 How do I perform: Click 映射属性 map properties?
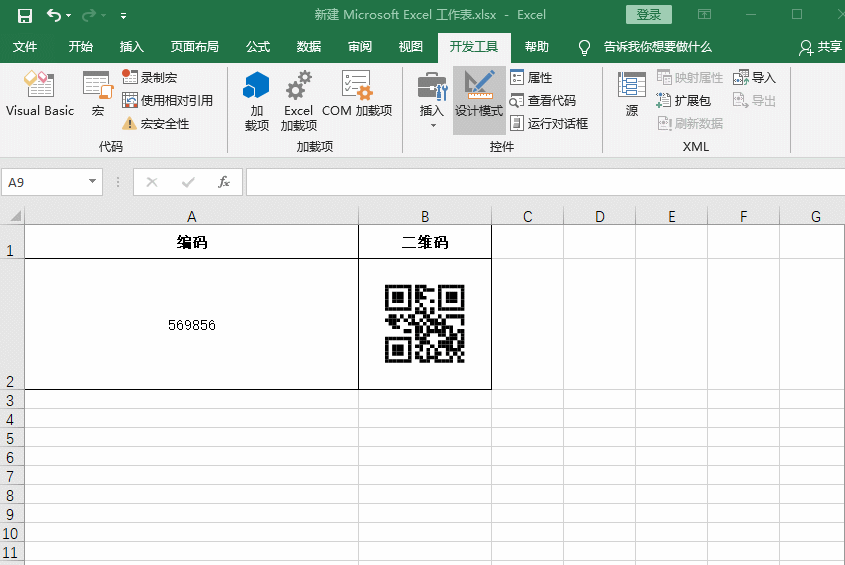(x=690, y=77)
